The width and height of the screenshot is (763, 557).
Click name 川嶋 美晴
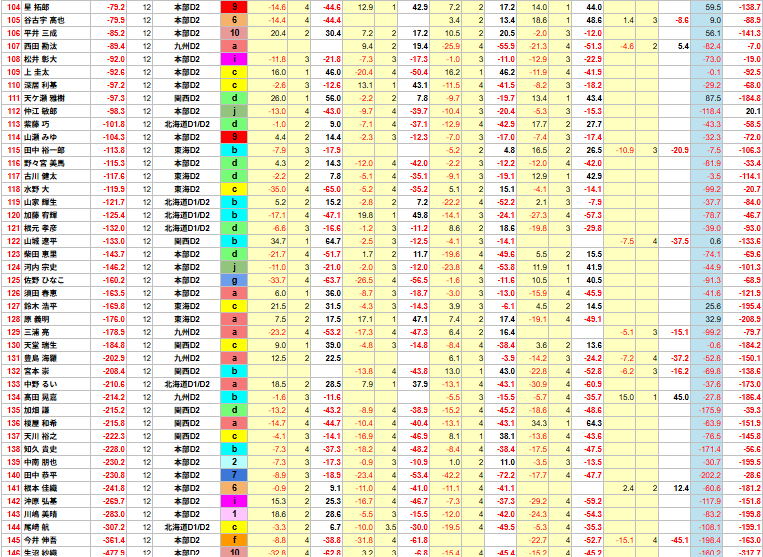click(40, 514)
